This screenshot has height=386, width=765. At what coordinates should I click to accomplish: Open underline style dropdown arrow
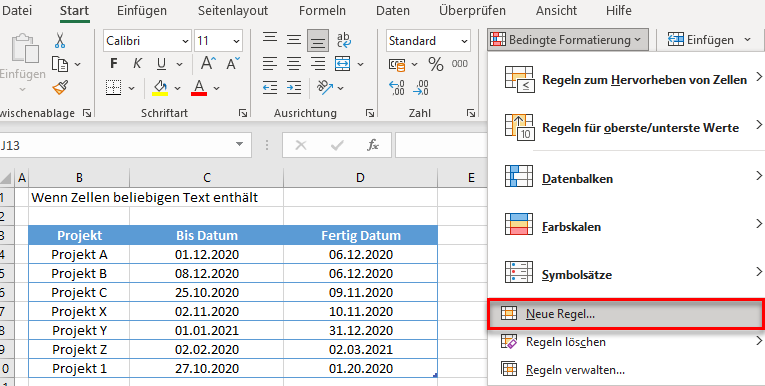[x=179, y=64]
